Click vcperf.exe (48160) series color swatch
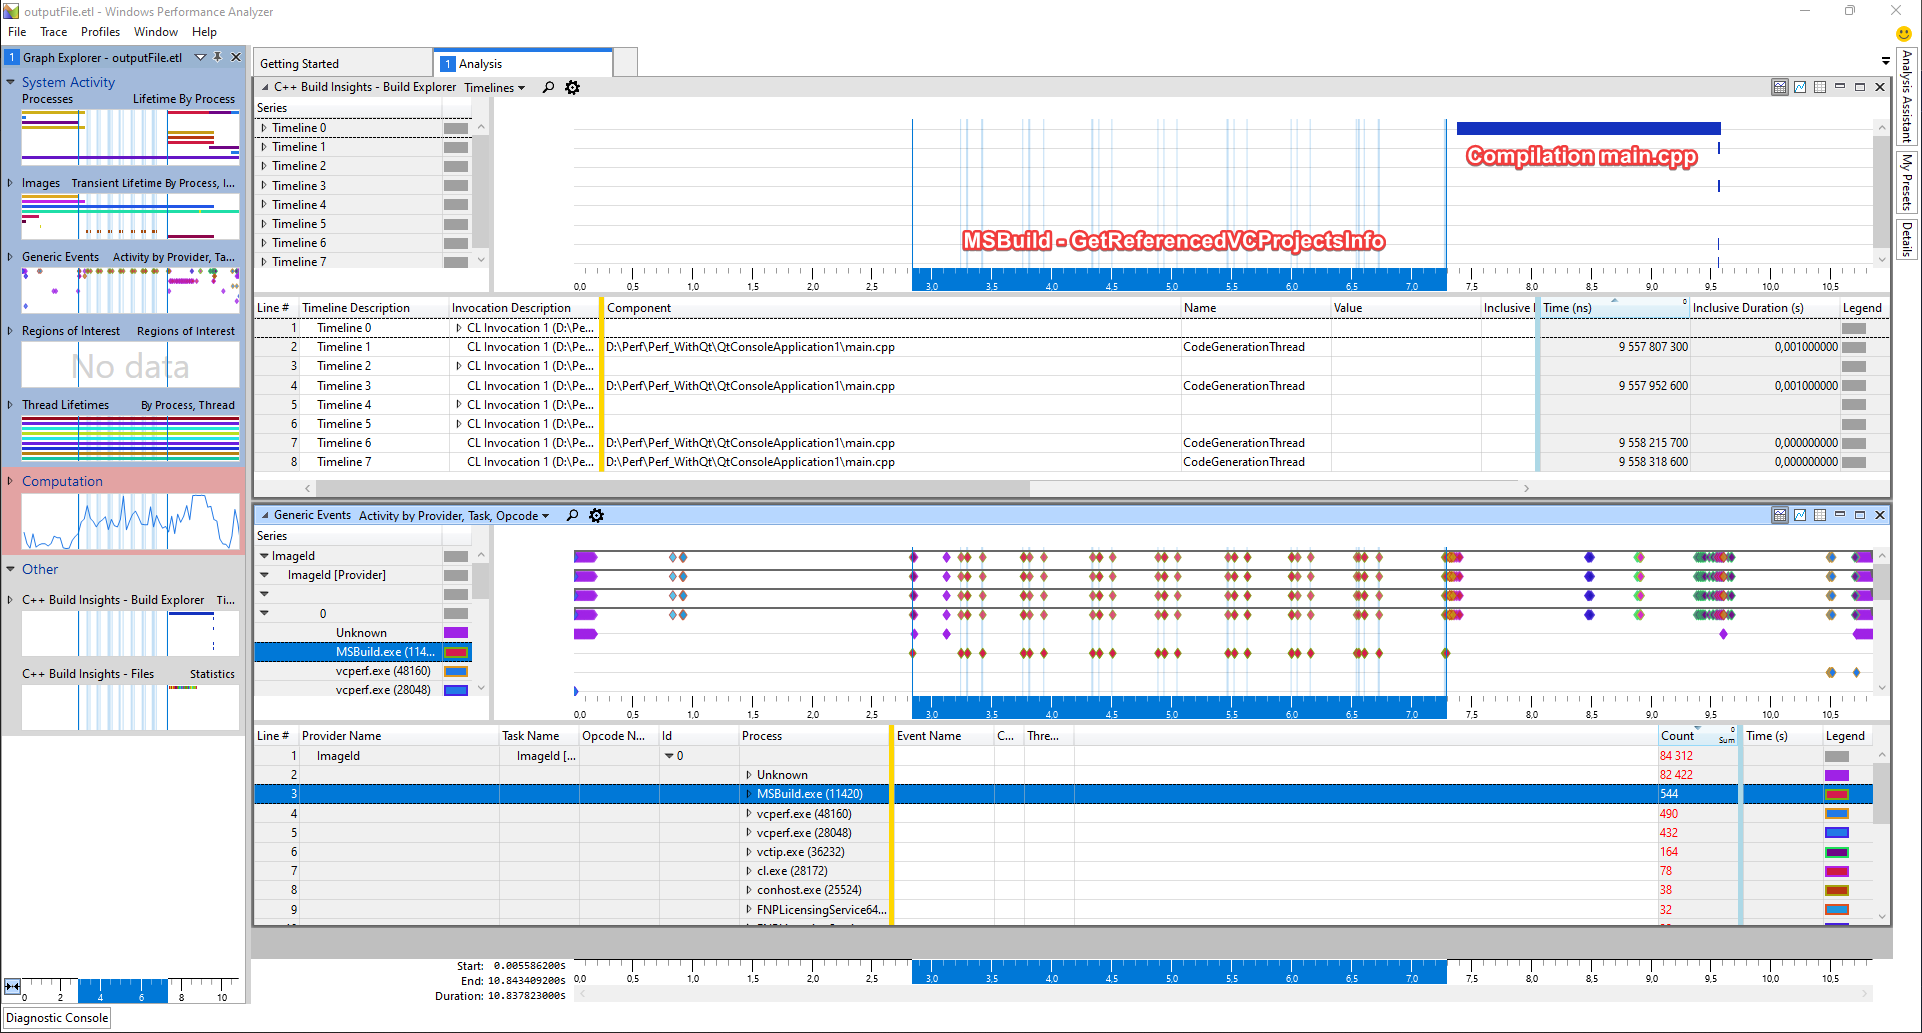 [x=456, y=671]
